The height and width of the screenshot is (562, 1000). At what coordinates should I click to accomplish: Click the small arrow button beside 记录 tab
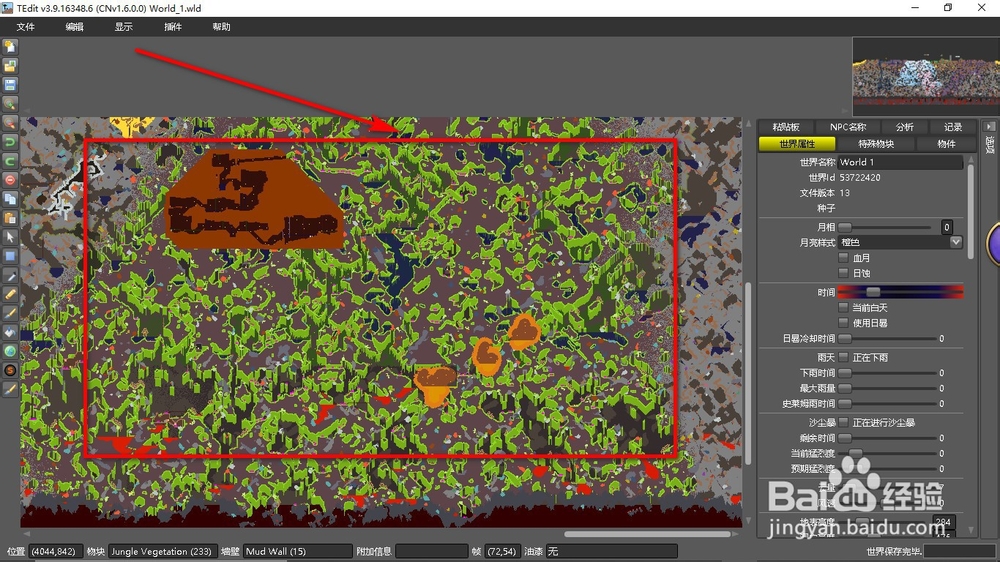[989, 127]
